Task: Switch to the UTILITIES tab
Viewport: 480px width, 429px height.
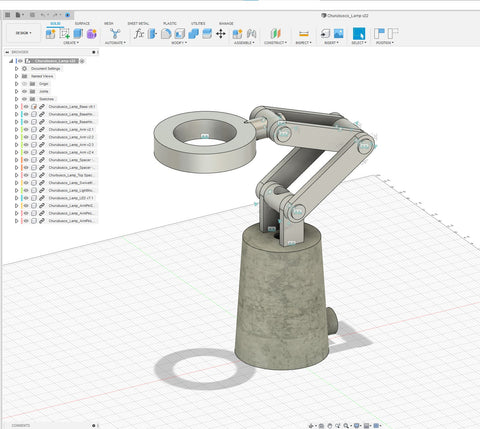Action: 198,23
